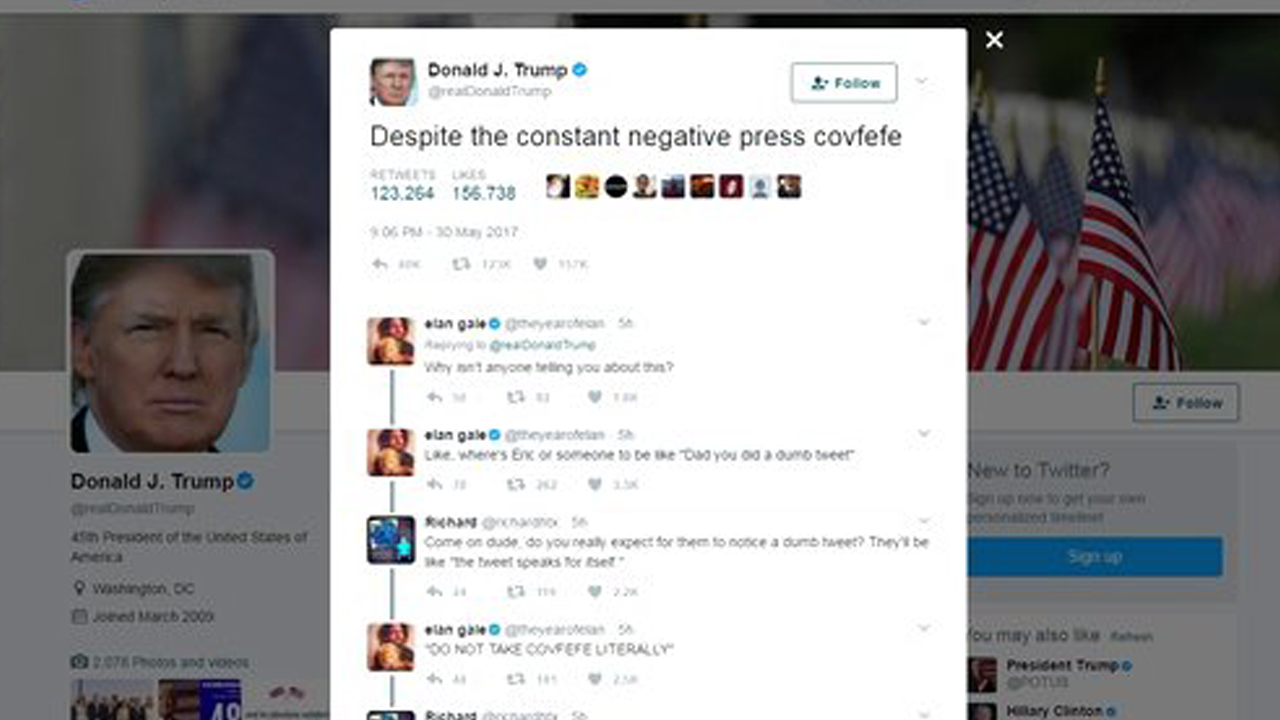Click the retweet icon under the covfefe tweet
The width and height of the screenshot is (1280, 720).
[461, 264]
